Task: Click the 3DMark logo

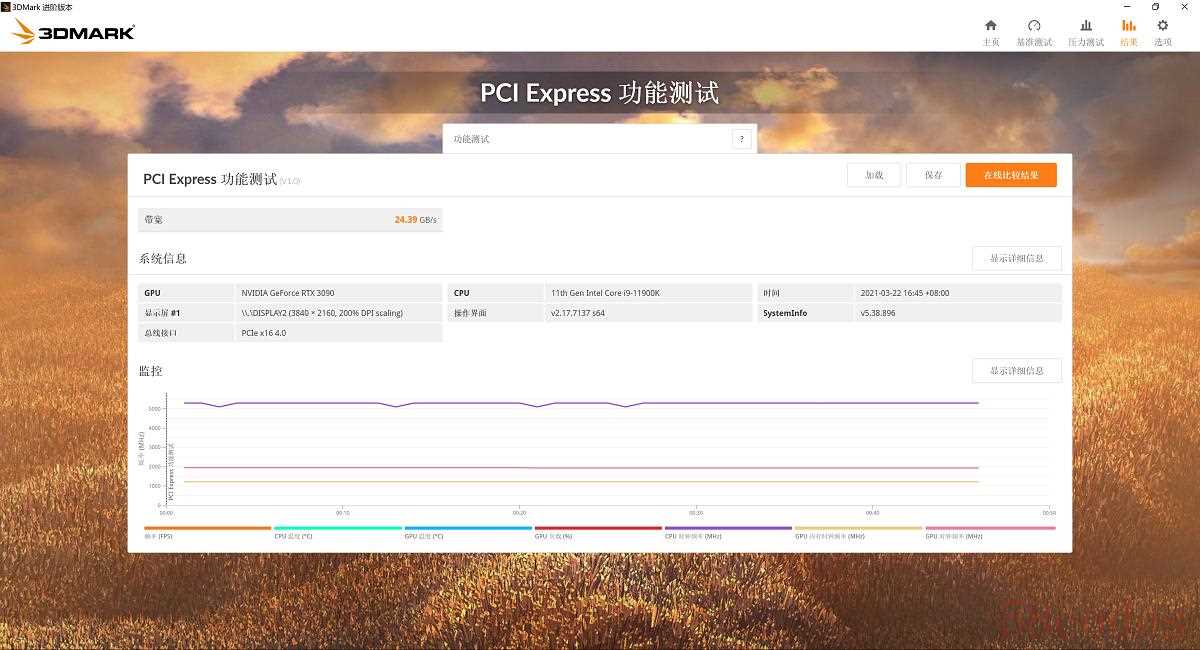Action: 73,32
